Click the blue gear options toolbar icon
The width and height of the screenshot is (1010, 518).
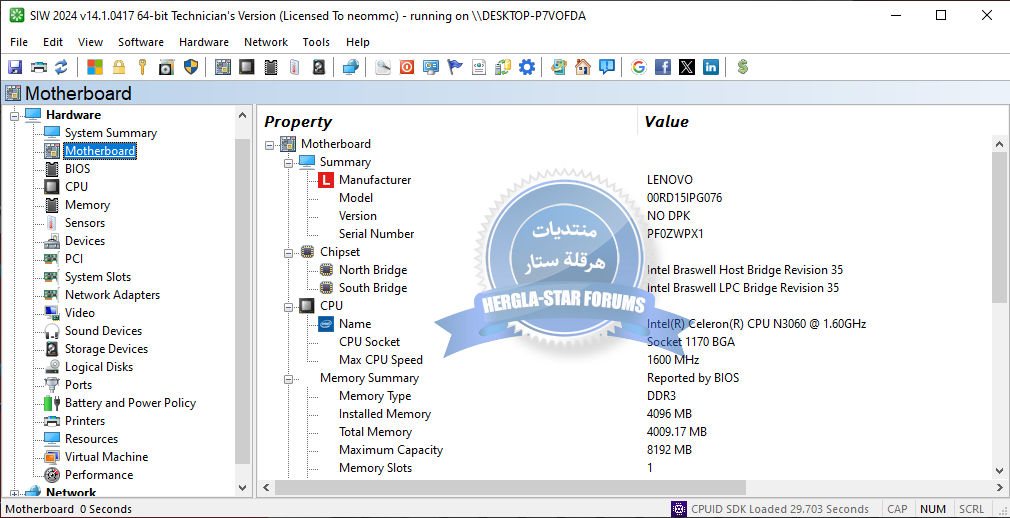[527, 67]
